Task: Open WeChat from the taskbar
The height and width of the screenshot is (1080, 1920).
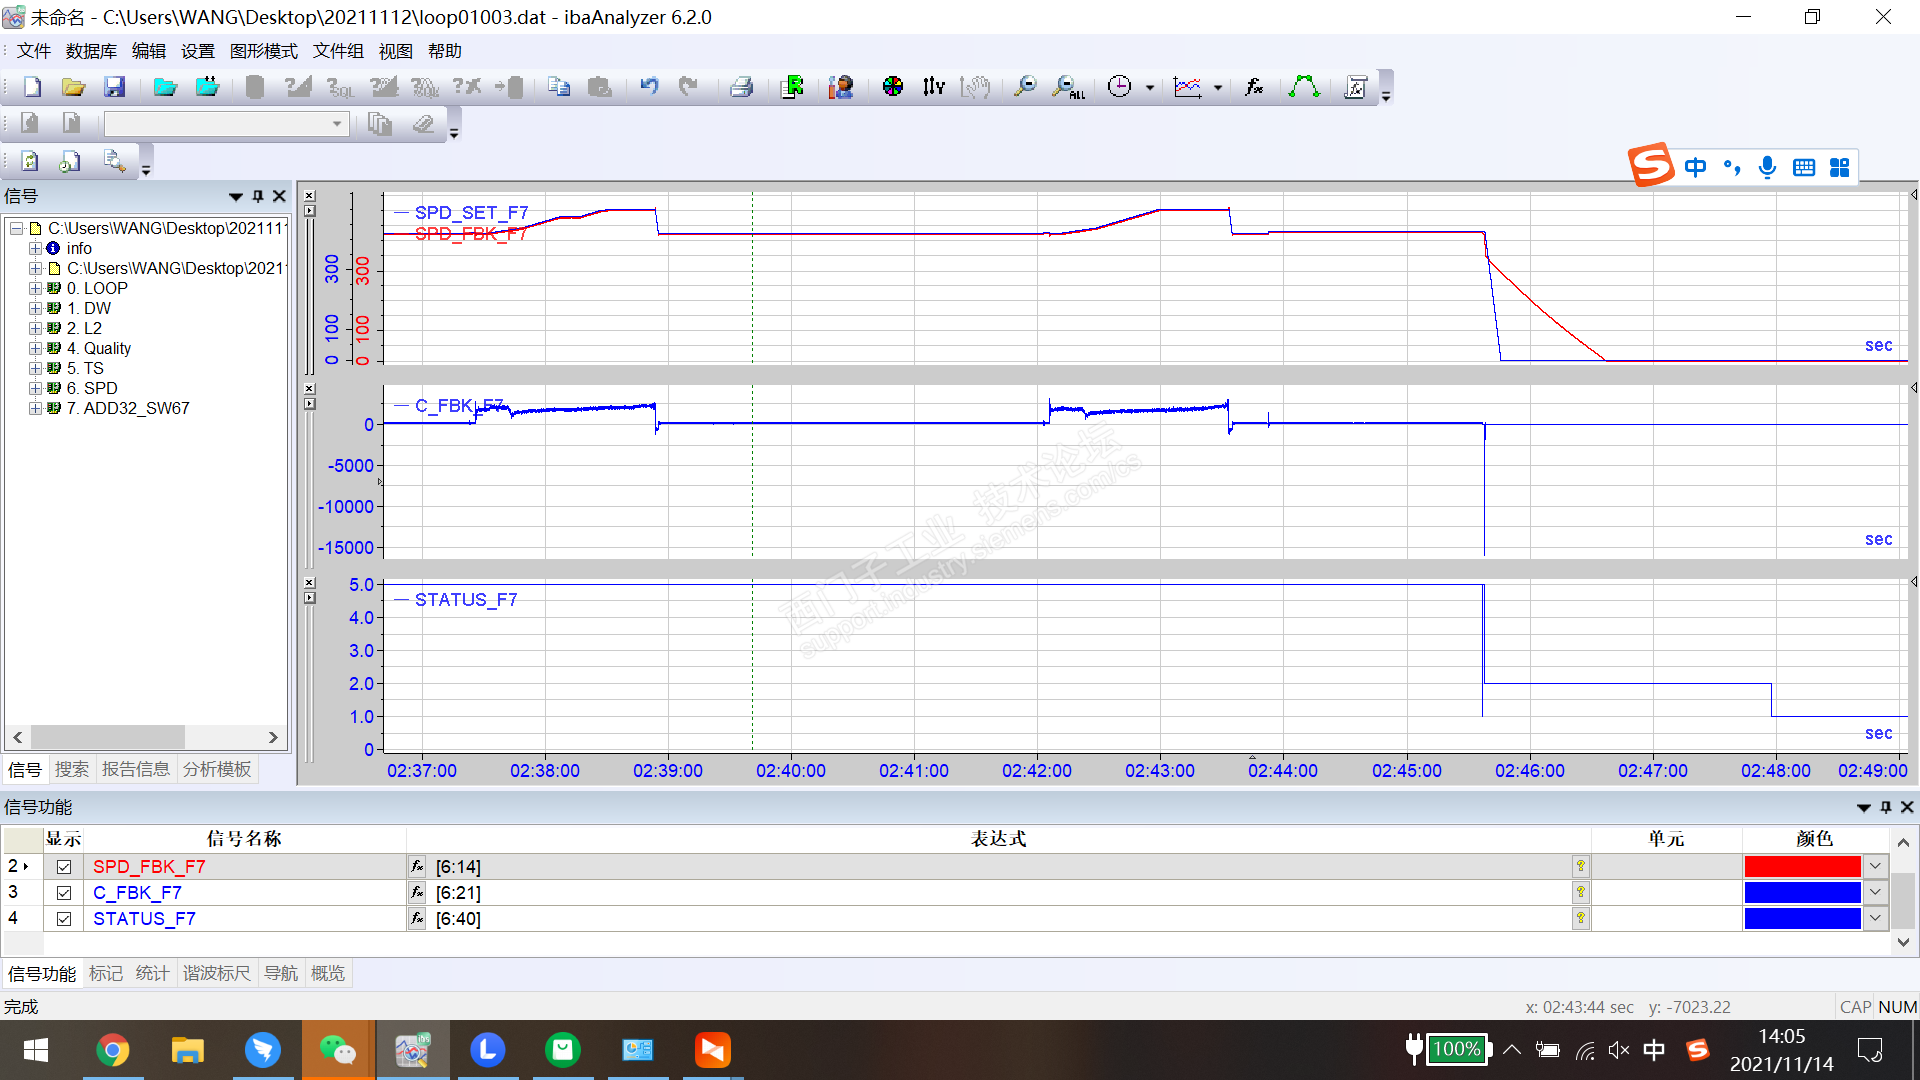Action: tap(337, 1050)
